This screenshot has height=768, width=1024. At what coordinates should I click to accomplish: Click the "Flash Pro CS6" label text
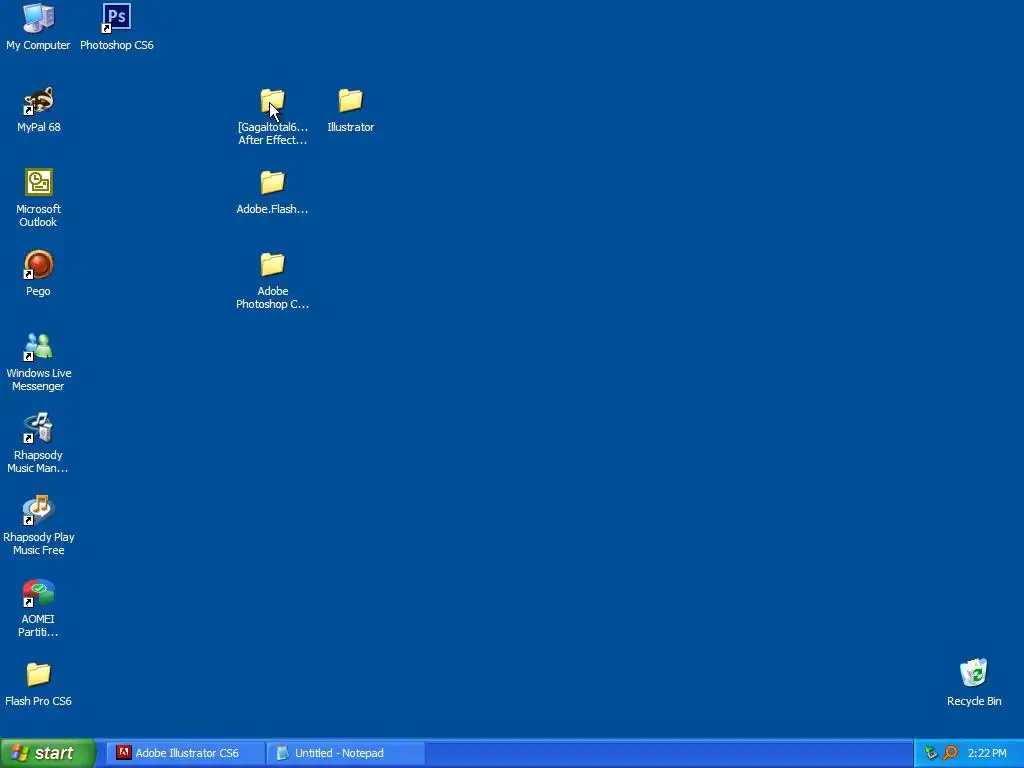pos(39,701)
